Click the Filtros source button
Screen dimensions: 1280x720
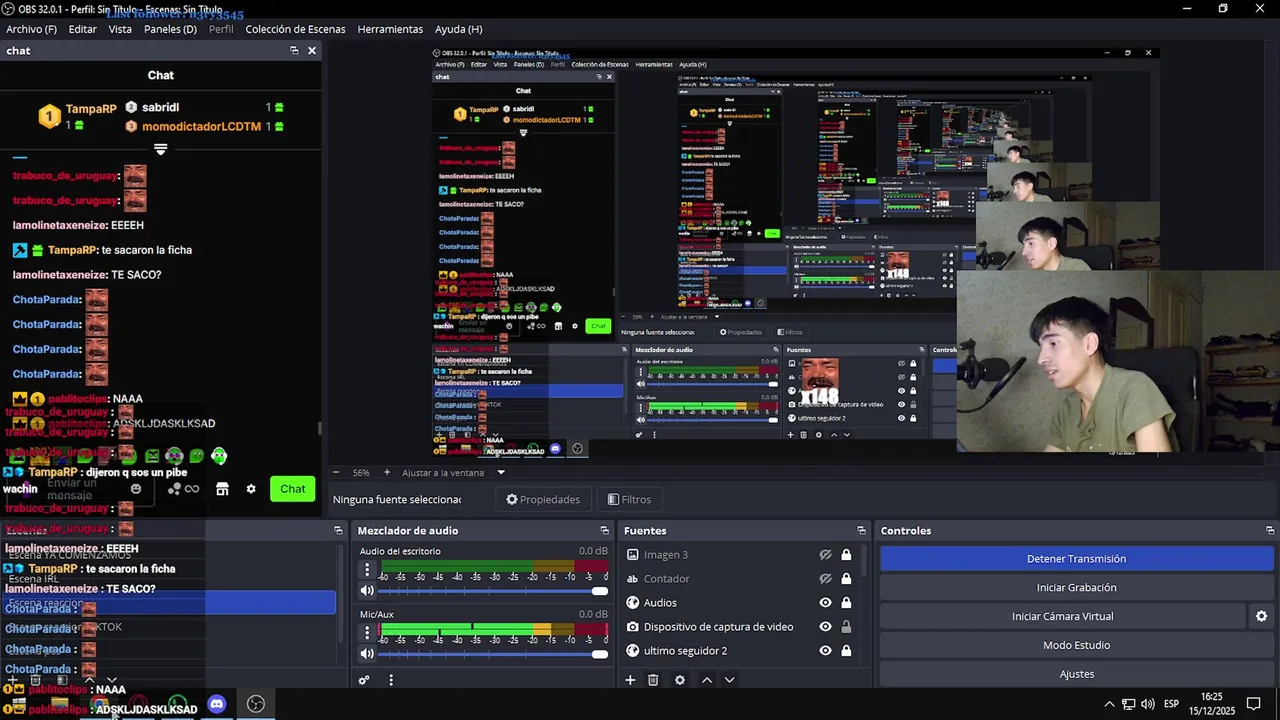[629, 499]
